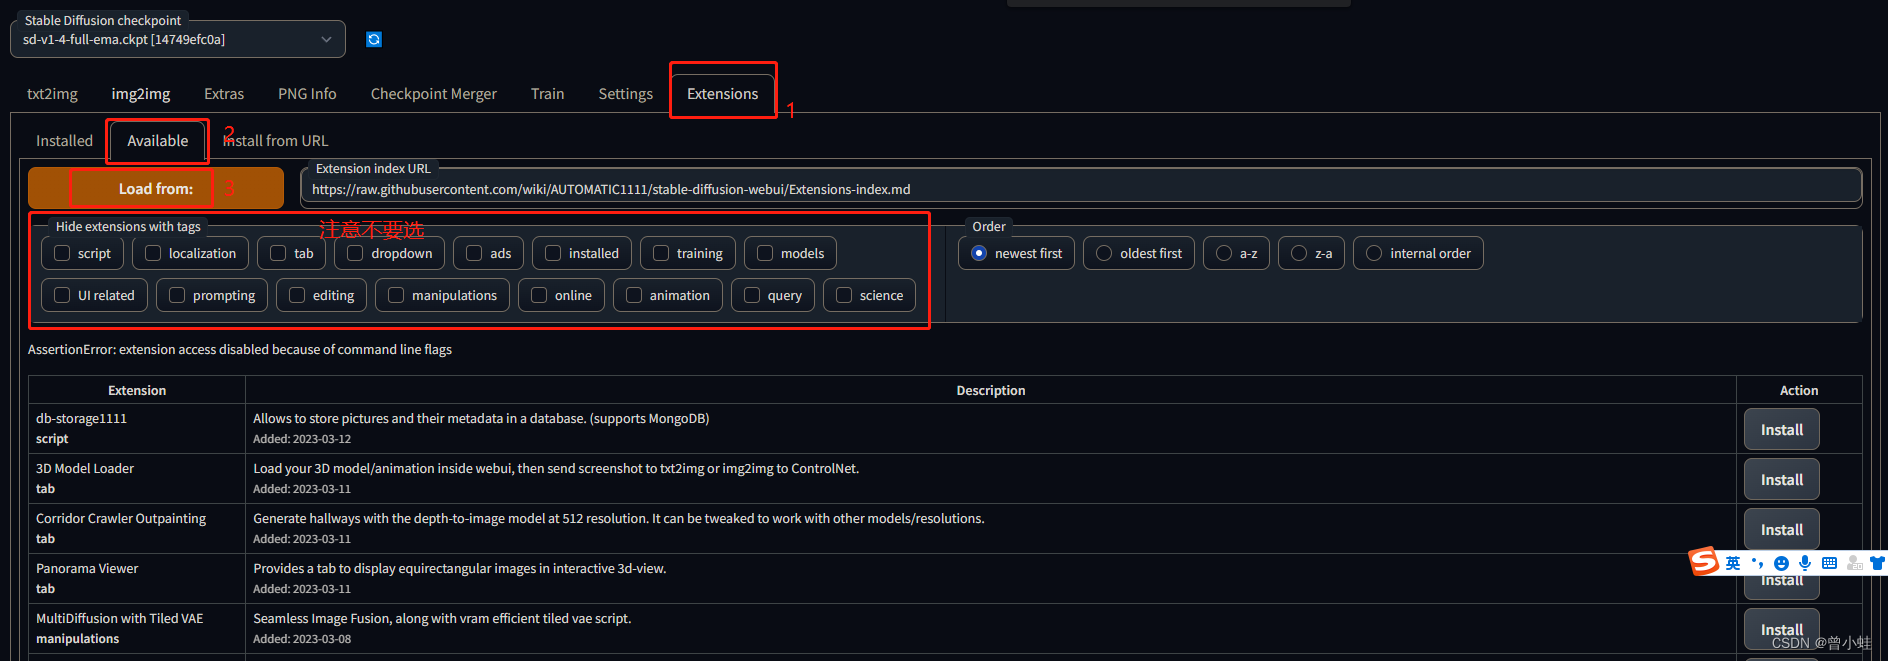Open the Sogou emoji panel icon
The image size is (1888, 661).
click(x=1781, y=563)
